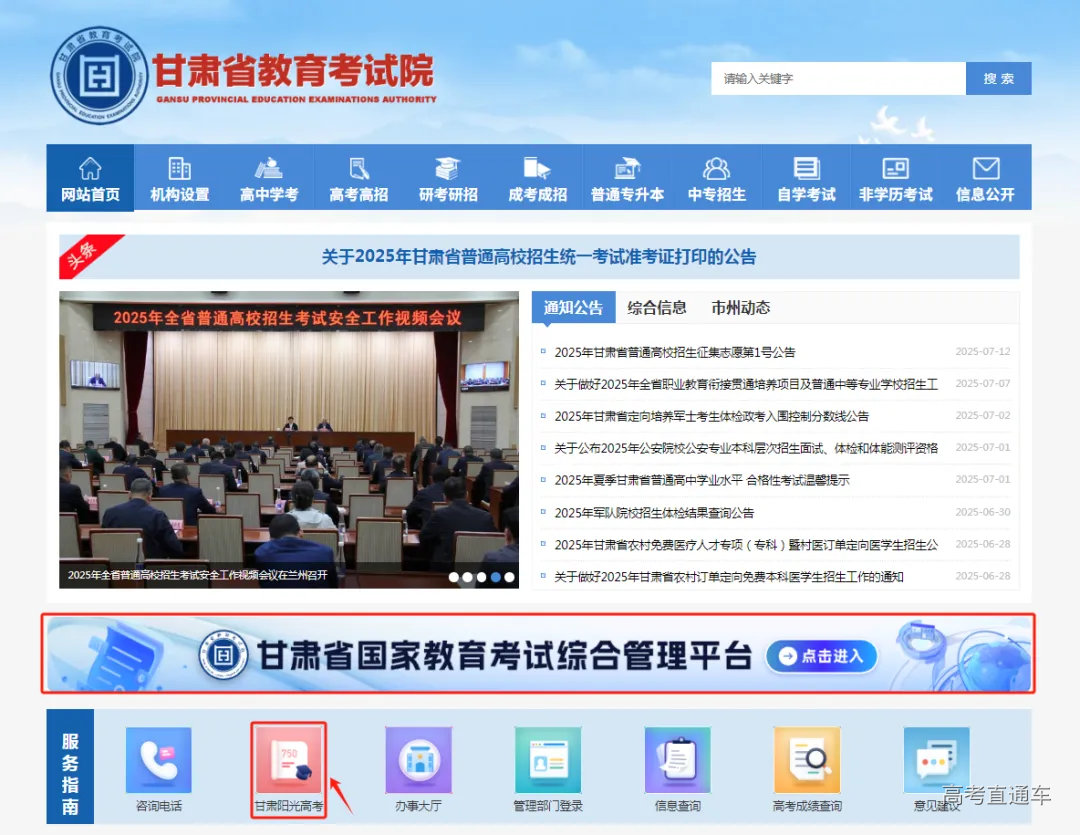Open the 高考高招 navigation item

[x=358, y=178]
